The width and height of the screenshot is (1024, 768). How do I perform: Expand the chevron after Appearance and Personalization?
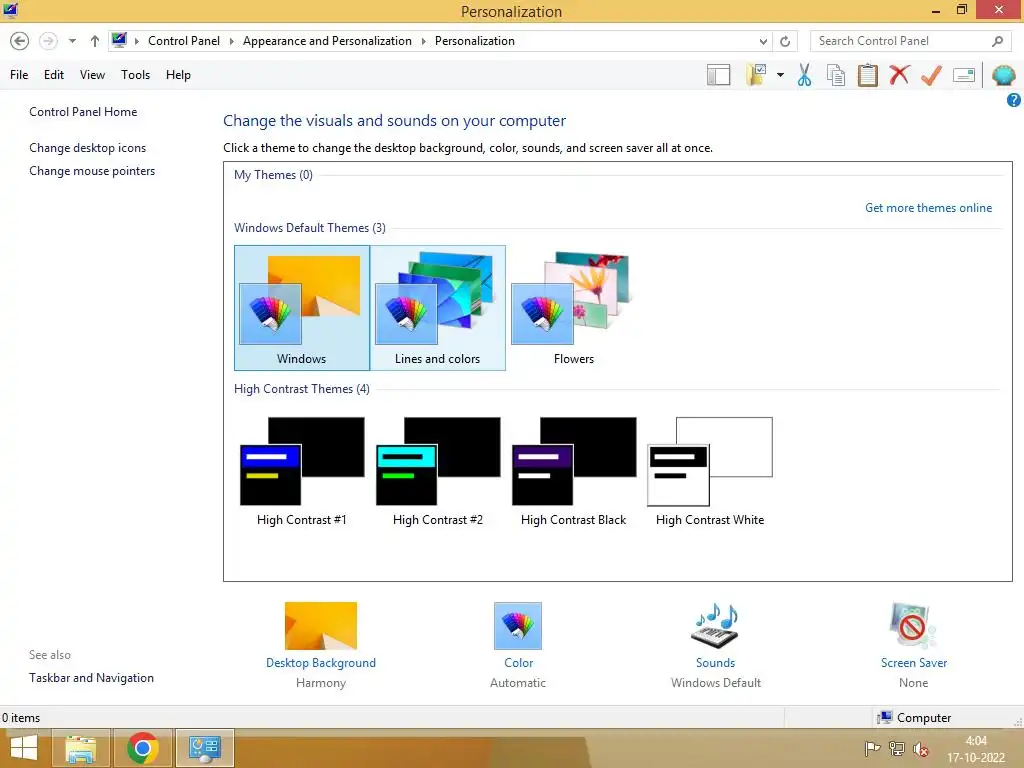click(423, 41)
